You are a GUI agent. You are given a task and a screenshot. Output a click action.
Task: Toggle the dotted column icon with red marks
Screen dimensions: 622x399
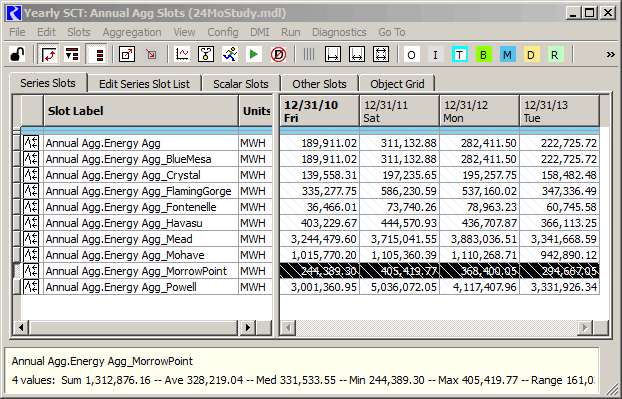[96, 54]
